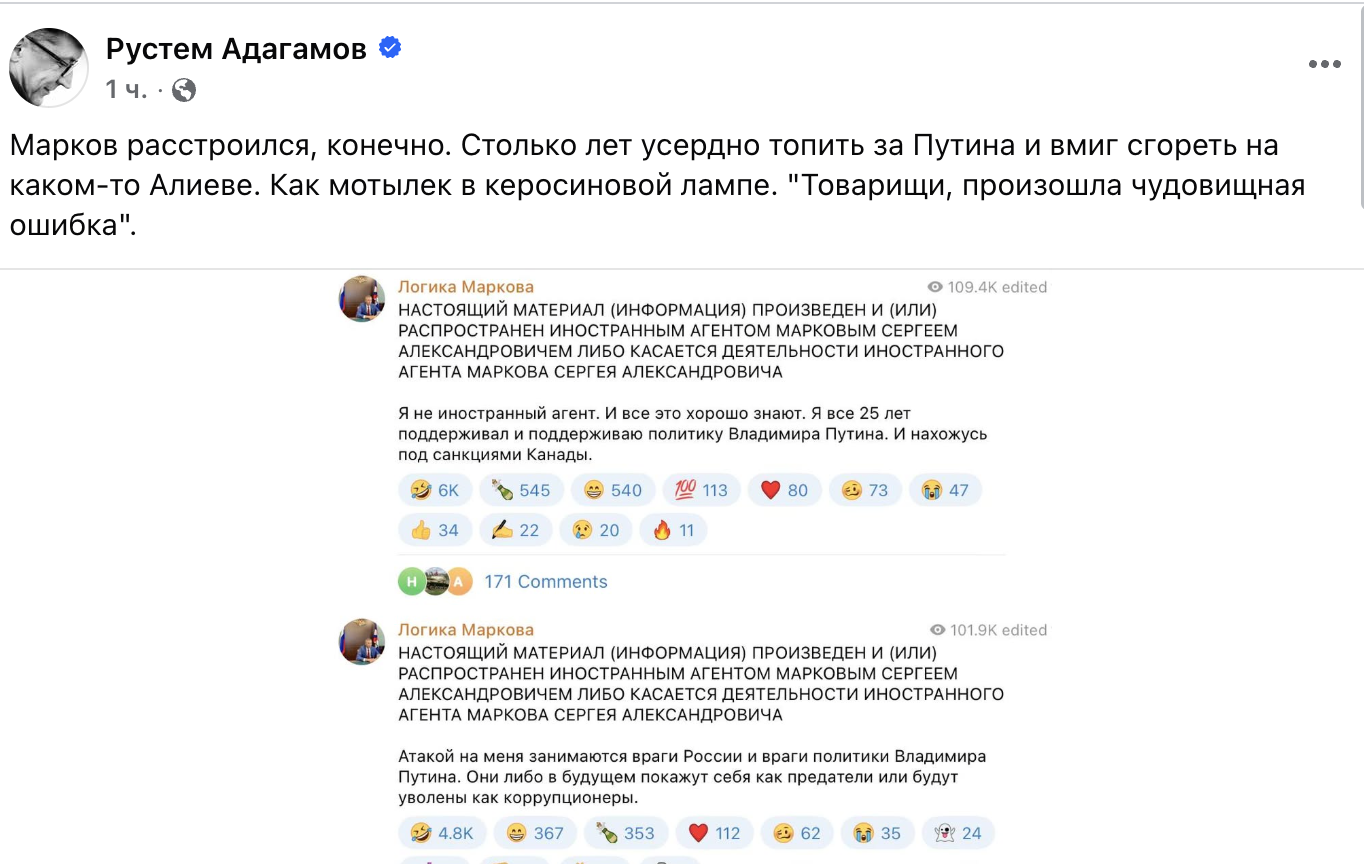Click the globe public-audience icon

click(x=184, y=91)
